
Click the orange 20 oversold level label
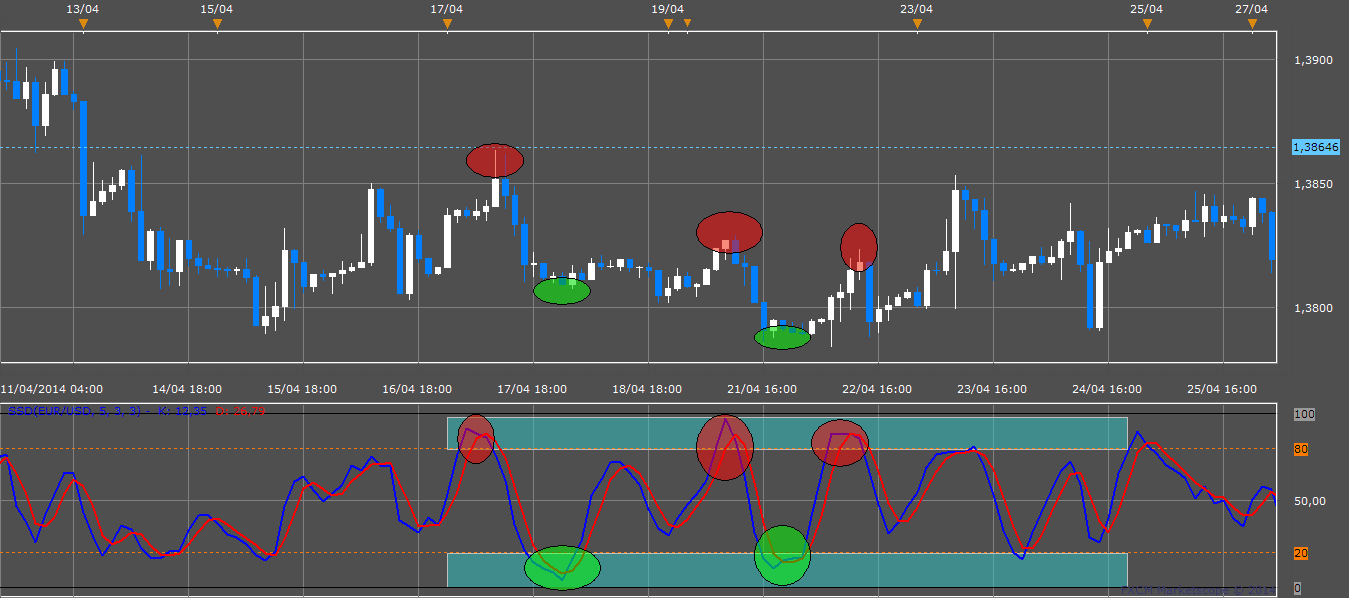tap(1301, 553)
